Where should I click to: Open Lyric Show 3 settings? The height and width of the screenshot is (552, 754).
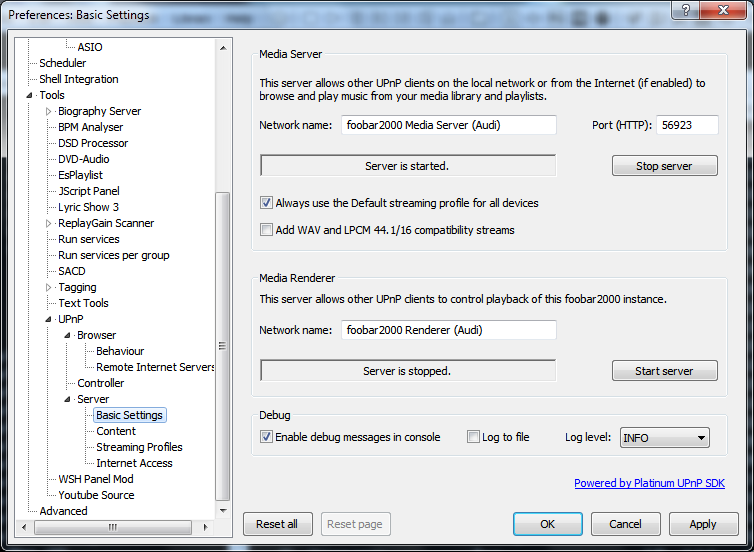click(88, 207)
